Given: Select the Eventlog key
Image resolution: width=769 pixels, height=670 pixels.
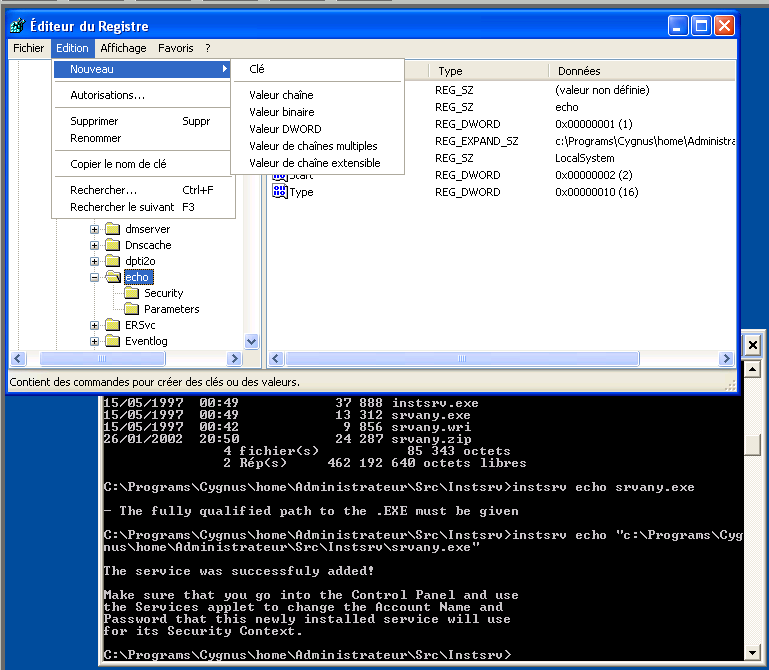Looking at the screenshot, I should 146,341.
